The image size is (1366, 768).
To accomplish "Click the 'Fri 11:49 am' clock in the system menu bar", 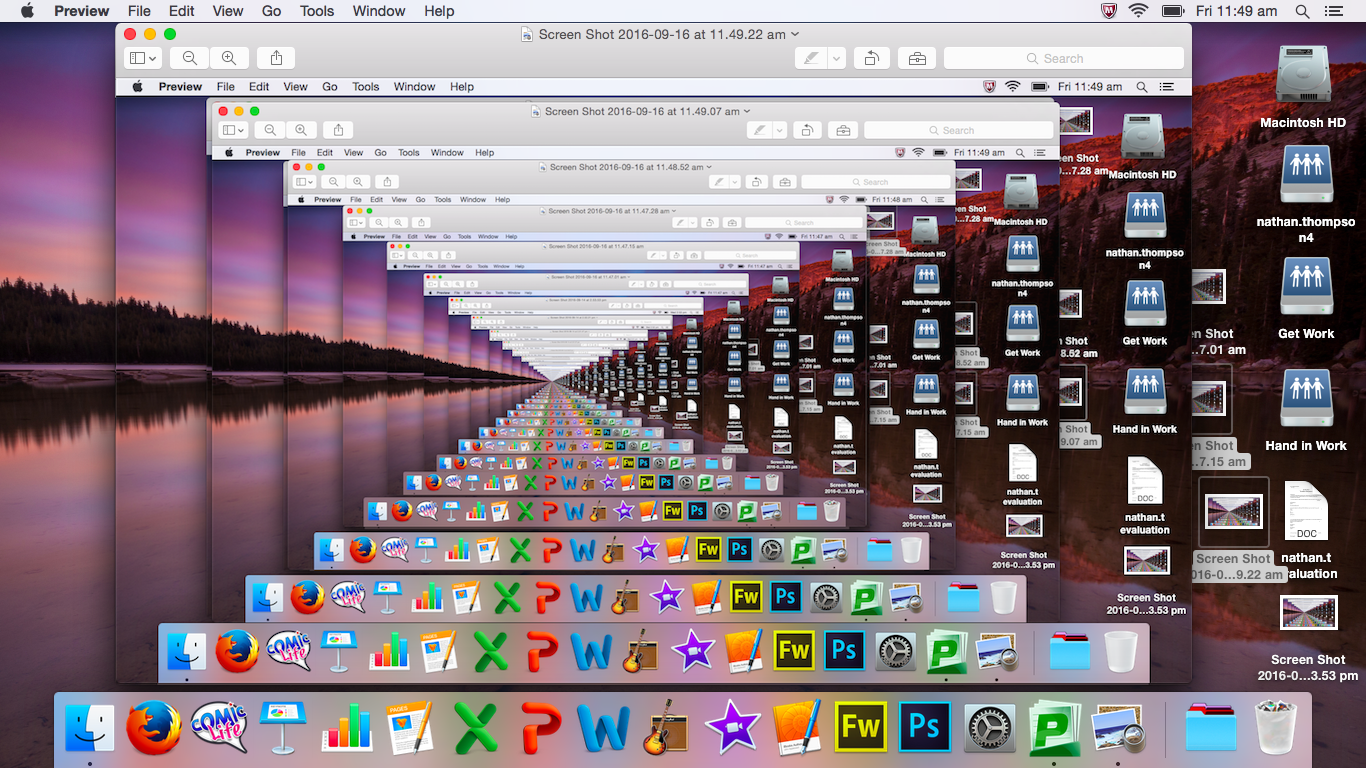I will 1237,11.
